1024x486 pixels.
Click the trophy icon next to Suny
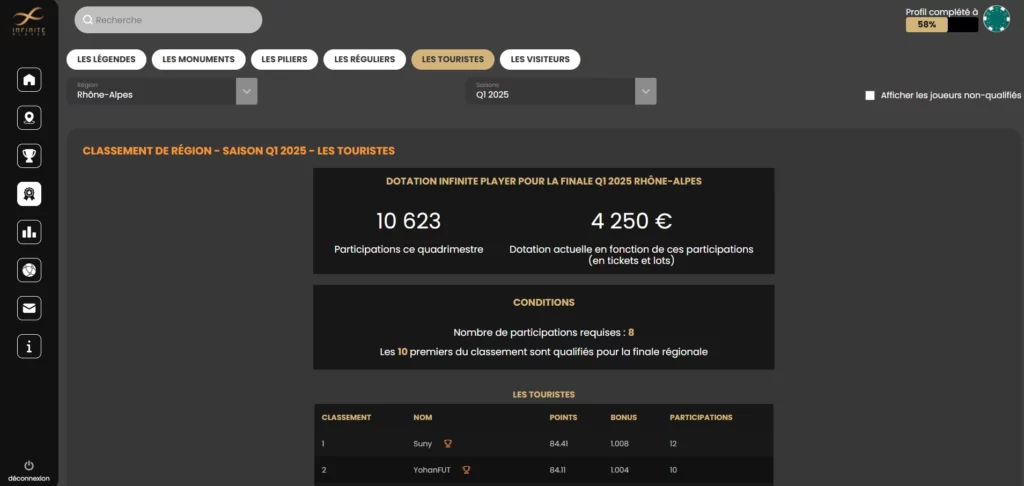pos(447,444)
